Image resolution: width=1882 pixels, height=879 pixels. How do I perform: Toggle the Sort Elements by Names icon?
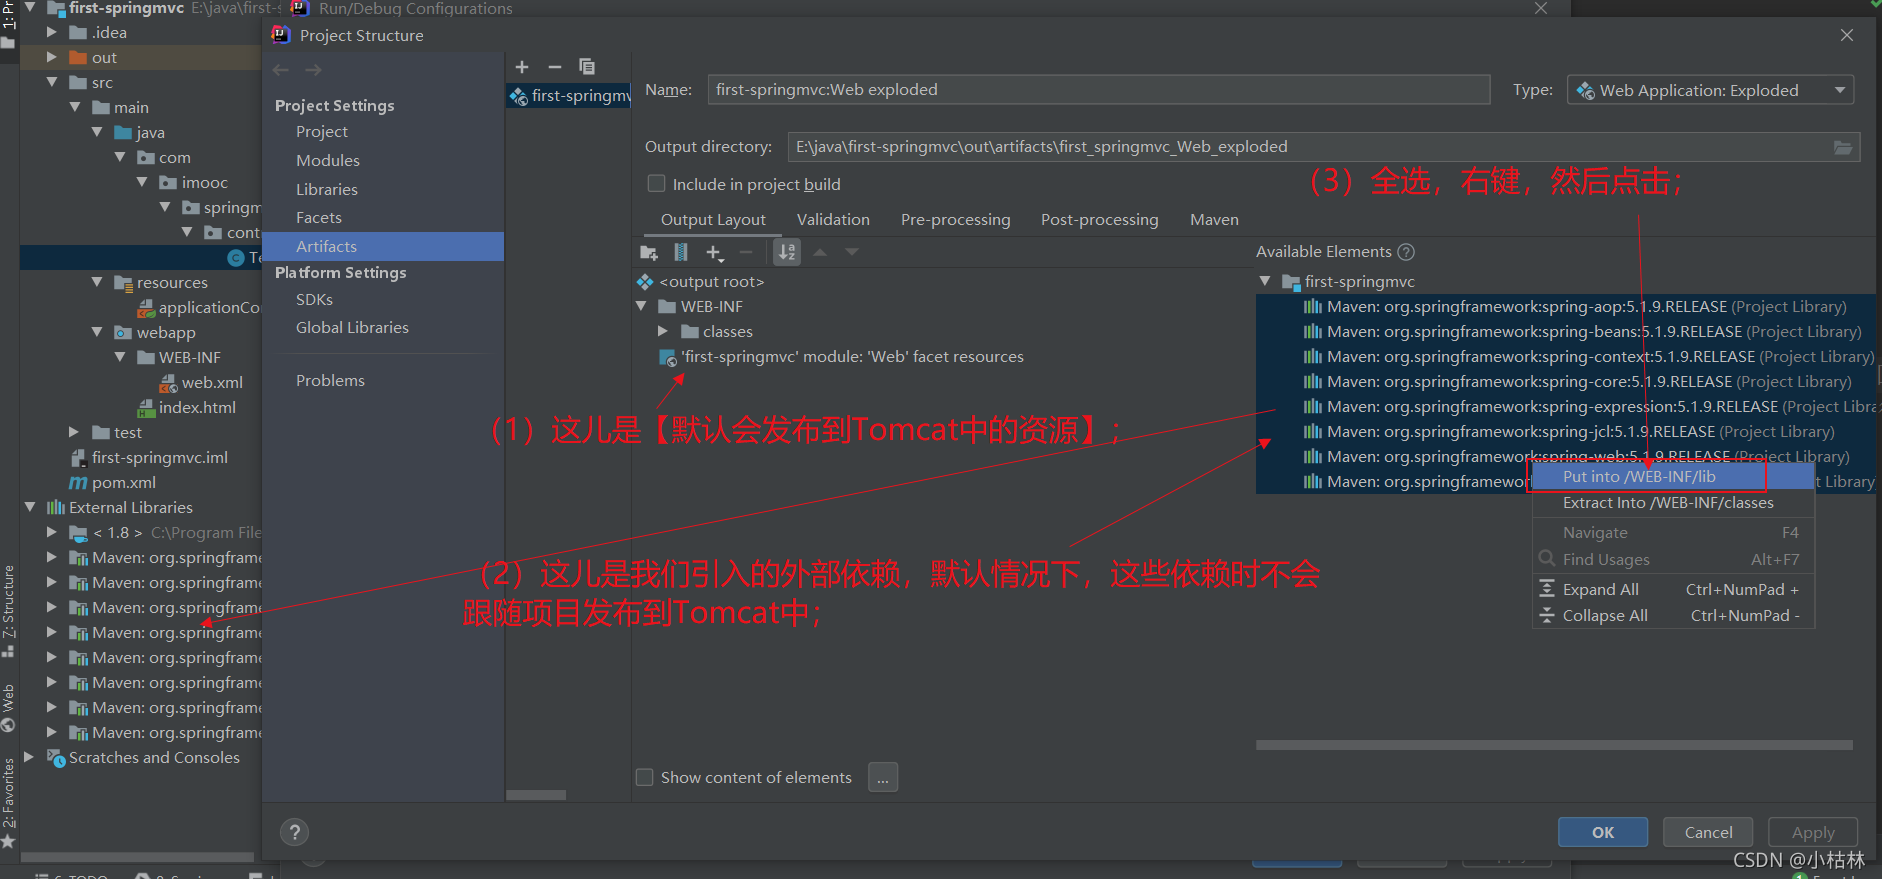pyautogui.click(x=788, y=252)
